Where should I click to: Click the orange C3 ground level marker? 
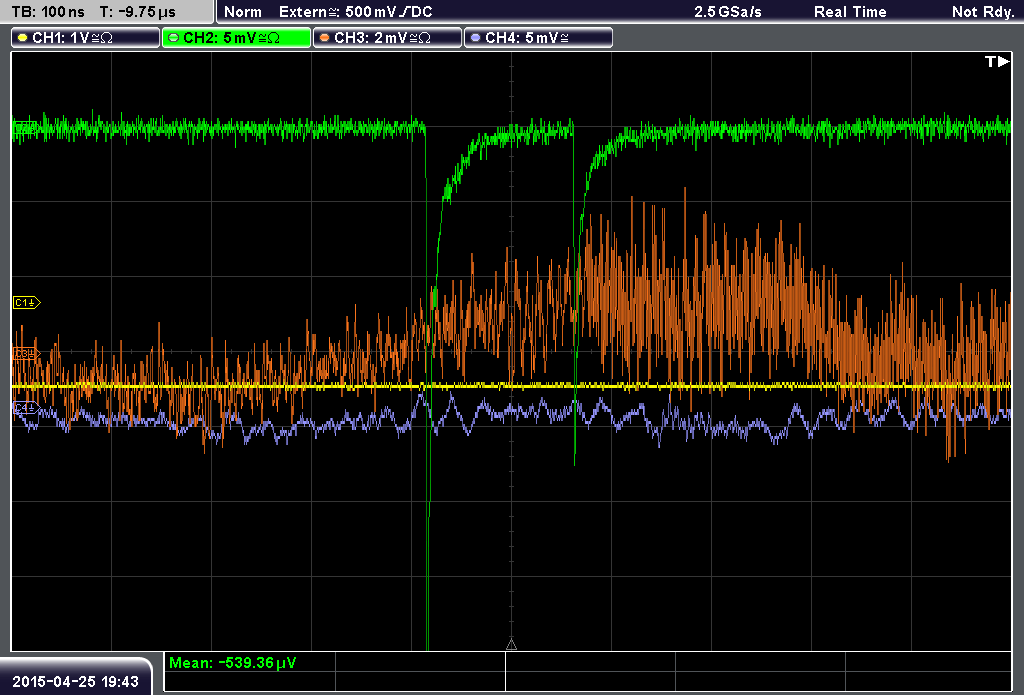point(27,353)
